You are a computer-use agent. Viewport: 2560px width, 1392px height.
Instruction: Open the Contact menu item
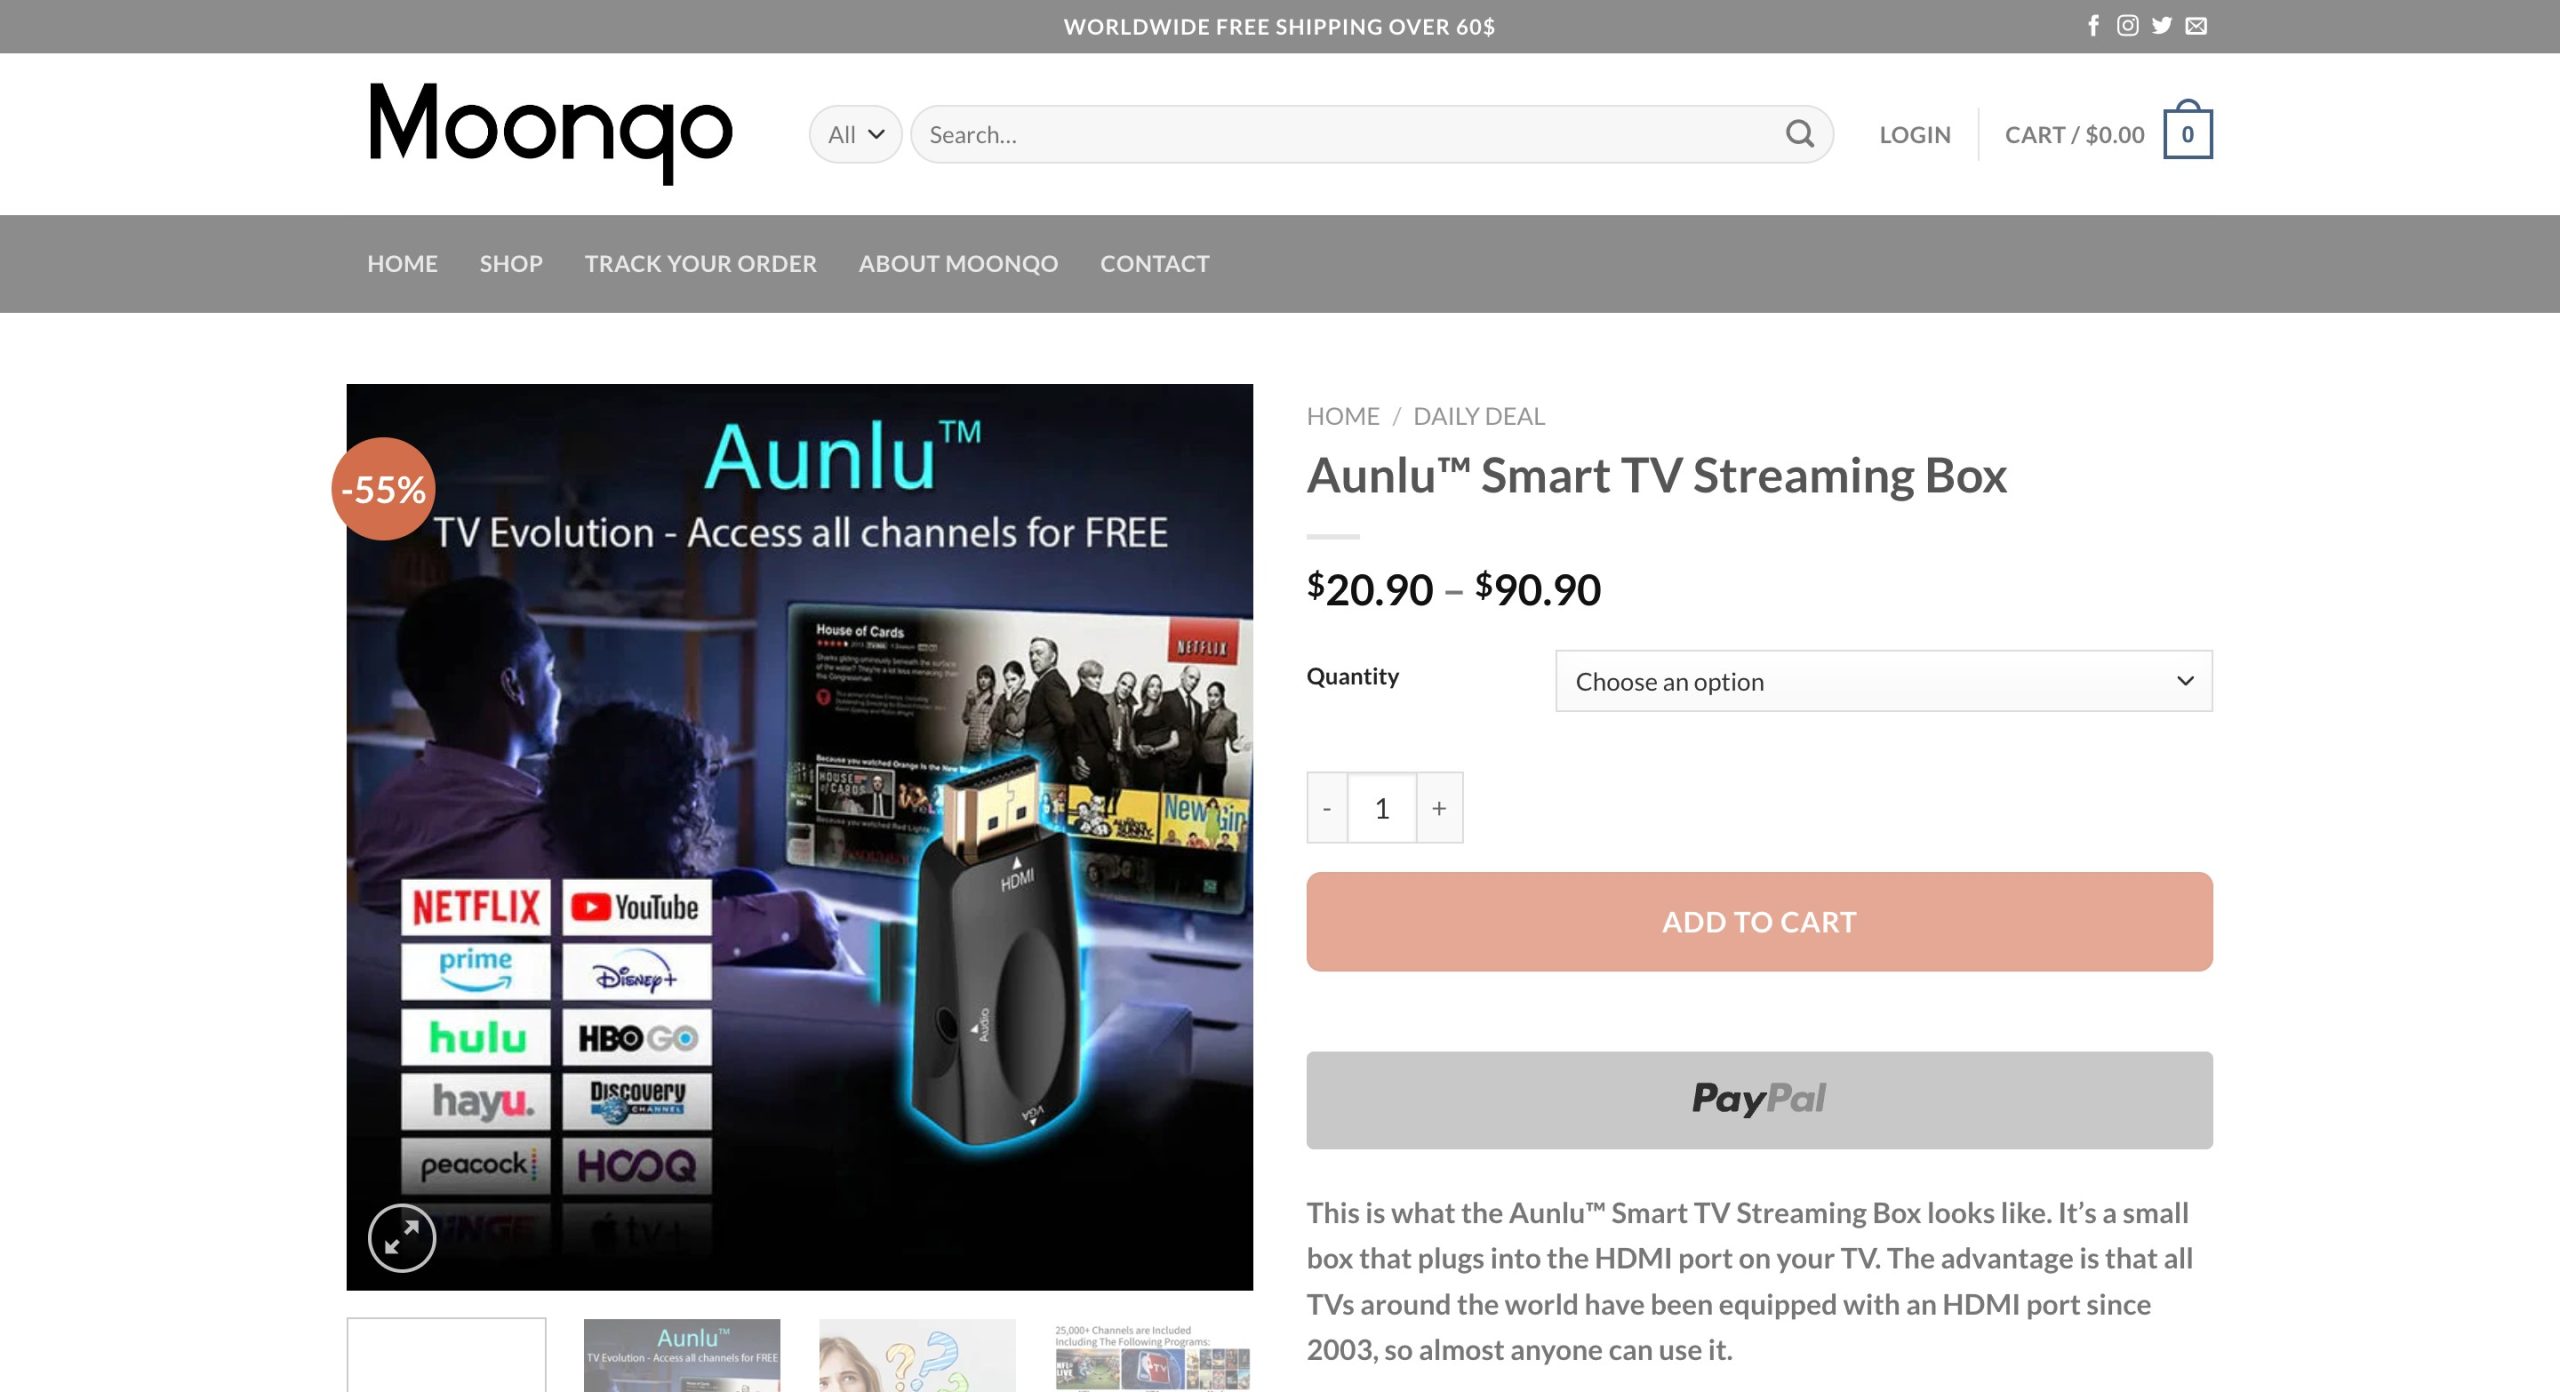pyautogui.click(x=1155, y=264)
